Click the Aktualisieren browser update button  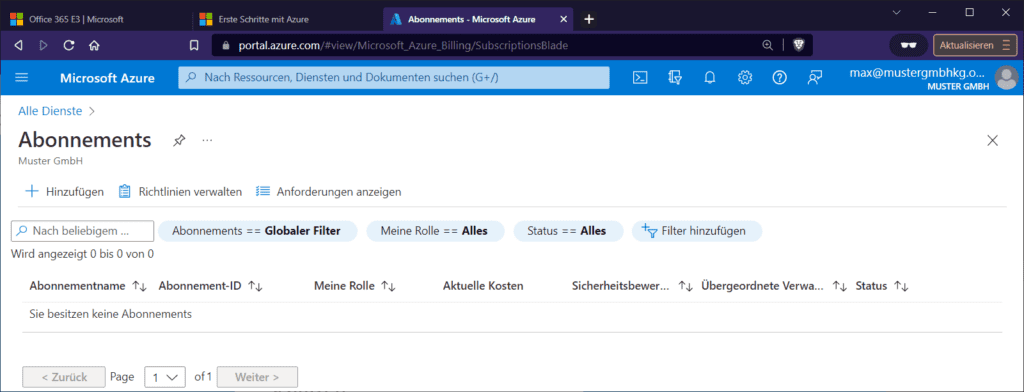coord(974,45)
